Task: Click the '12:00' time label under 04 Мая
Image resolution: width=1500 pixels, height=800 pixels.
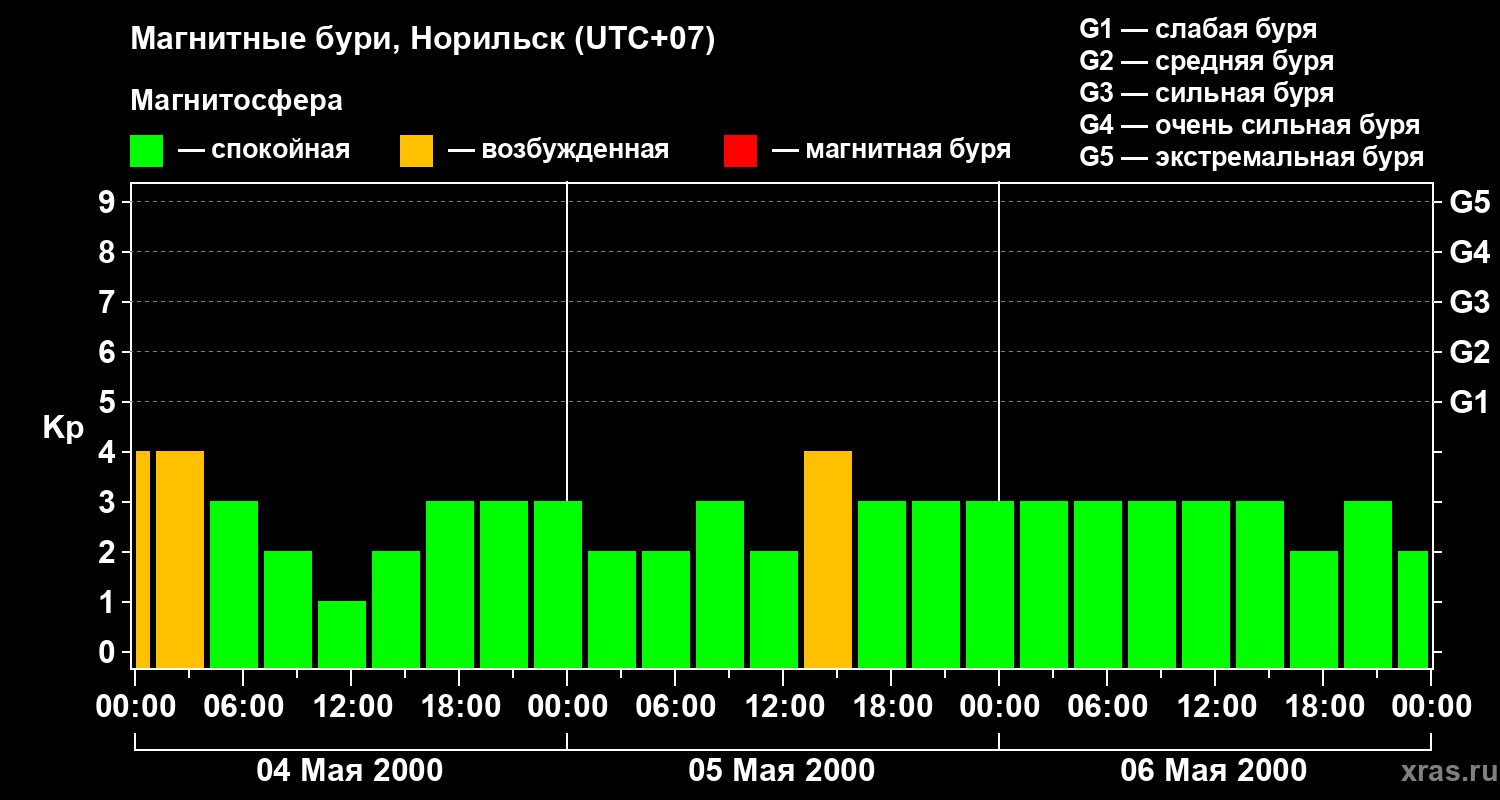Action: (x=351, y=707)
